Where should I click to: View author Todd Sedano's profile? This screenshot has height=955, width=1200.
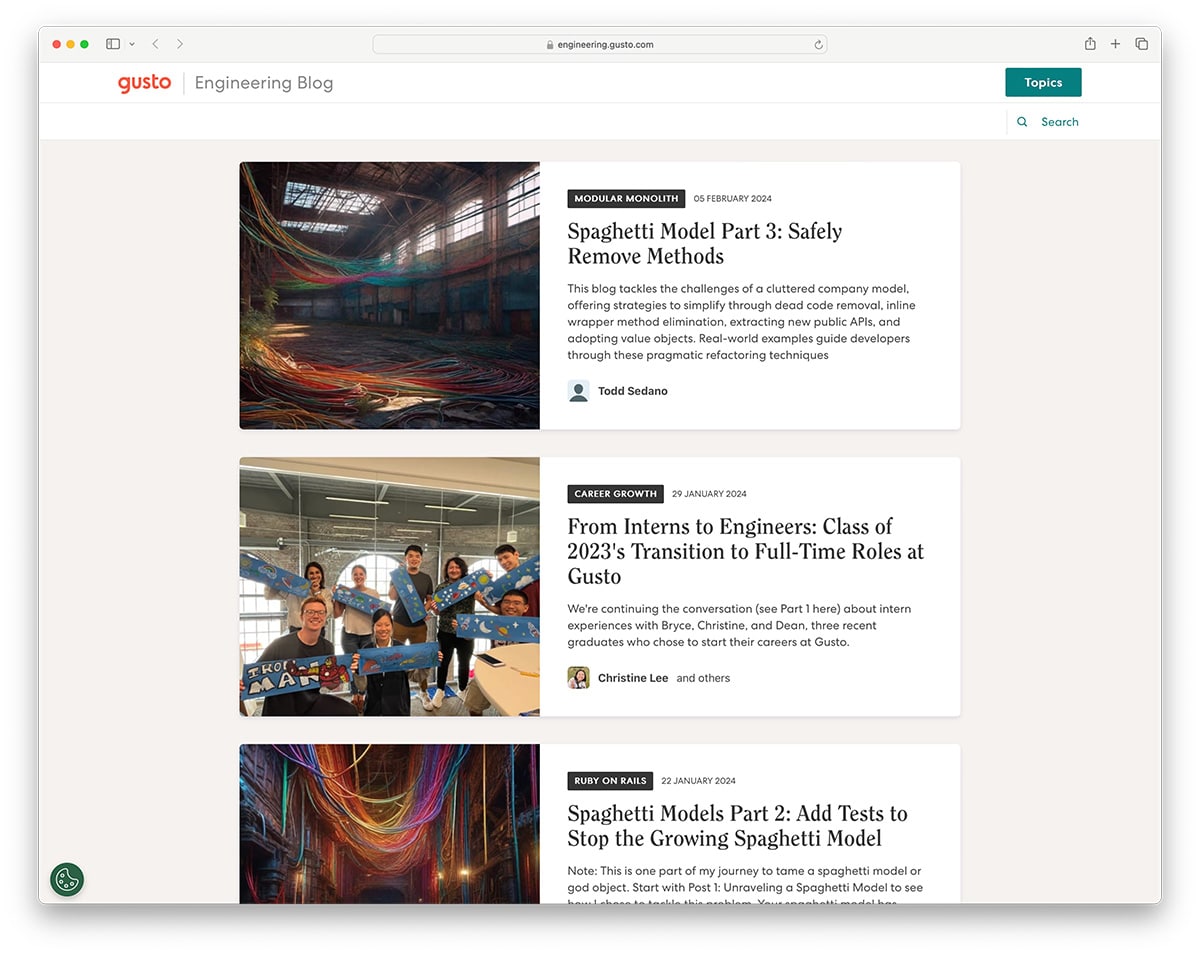tap(632, 391)
